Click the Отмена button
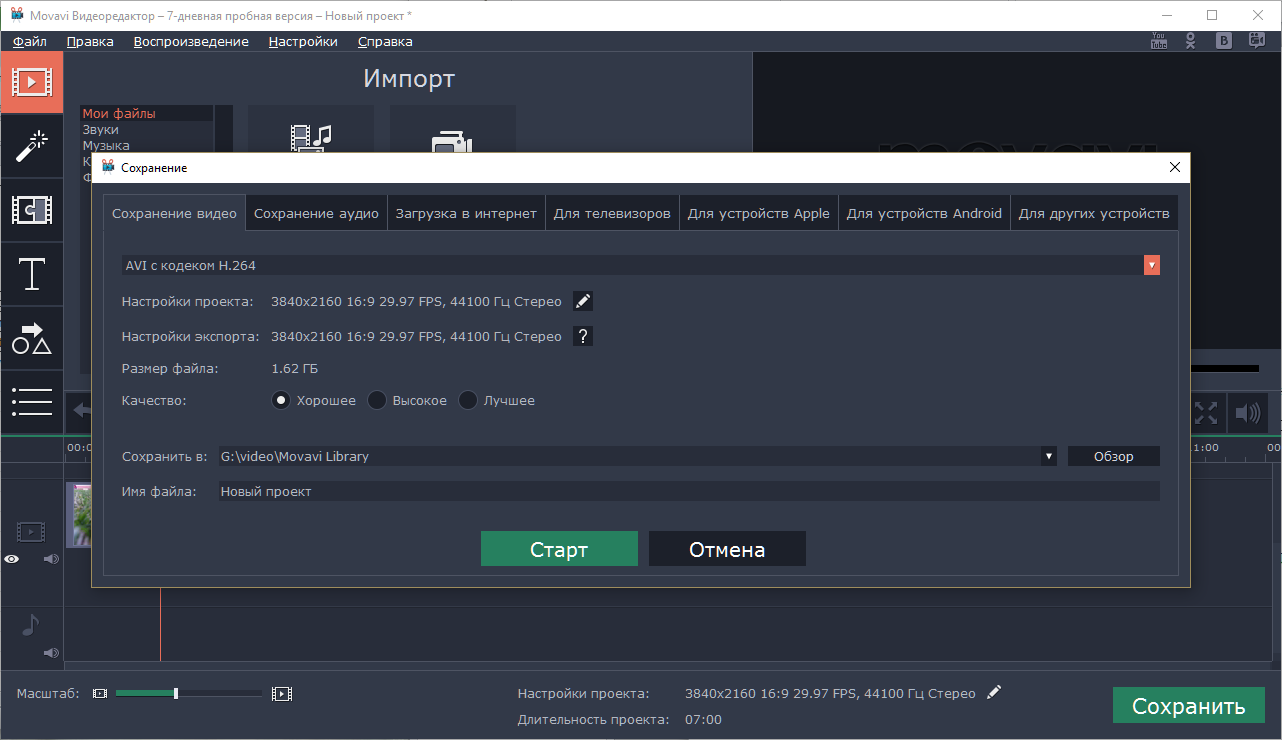1282x740 pixels. pyautogui.click(x=727, y=549)
